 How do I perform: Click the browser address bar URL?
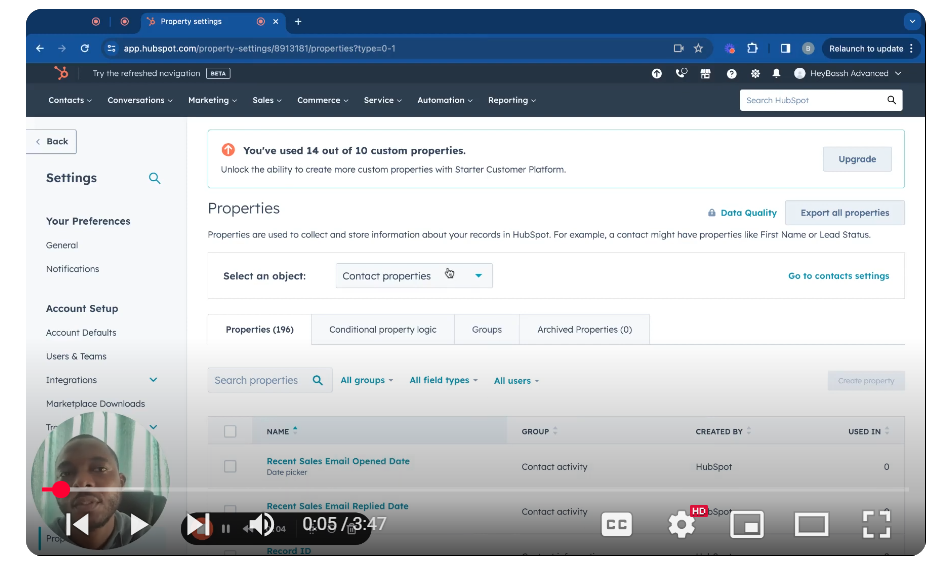[x=259, y=49]
